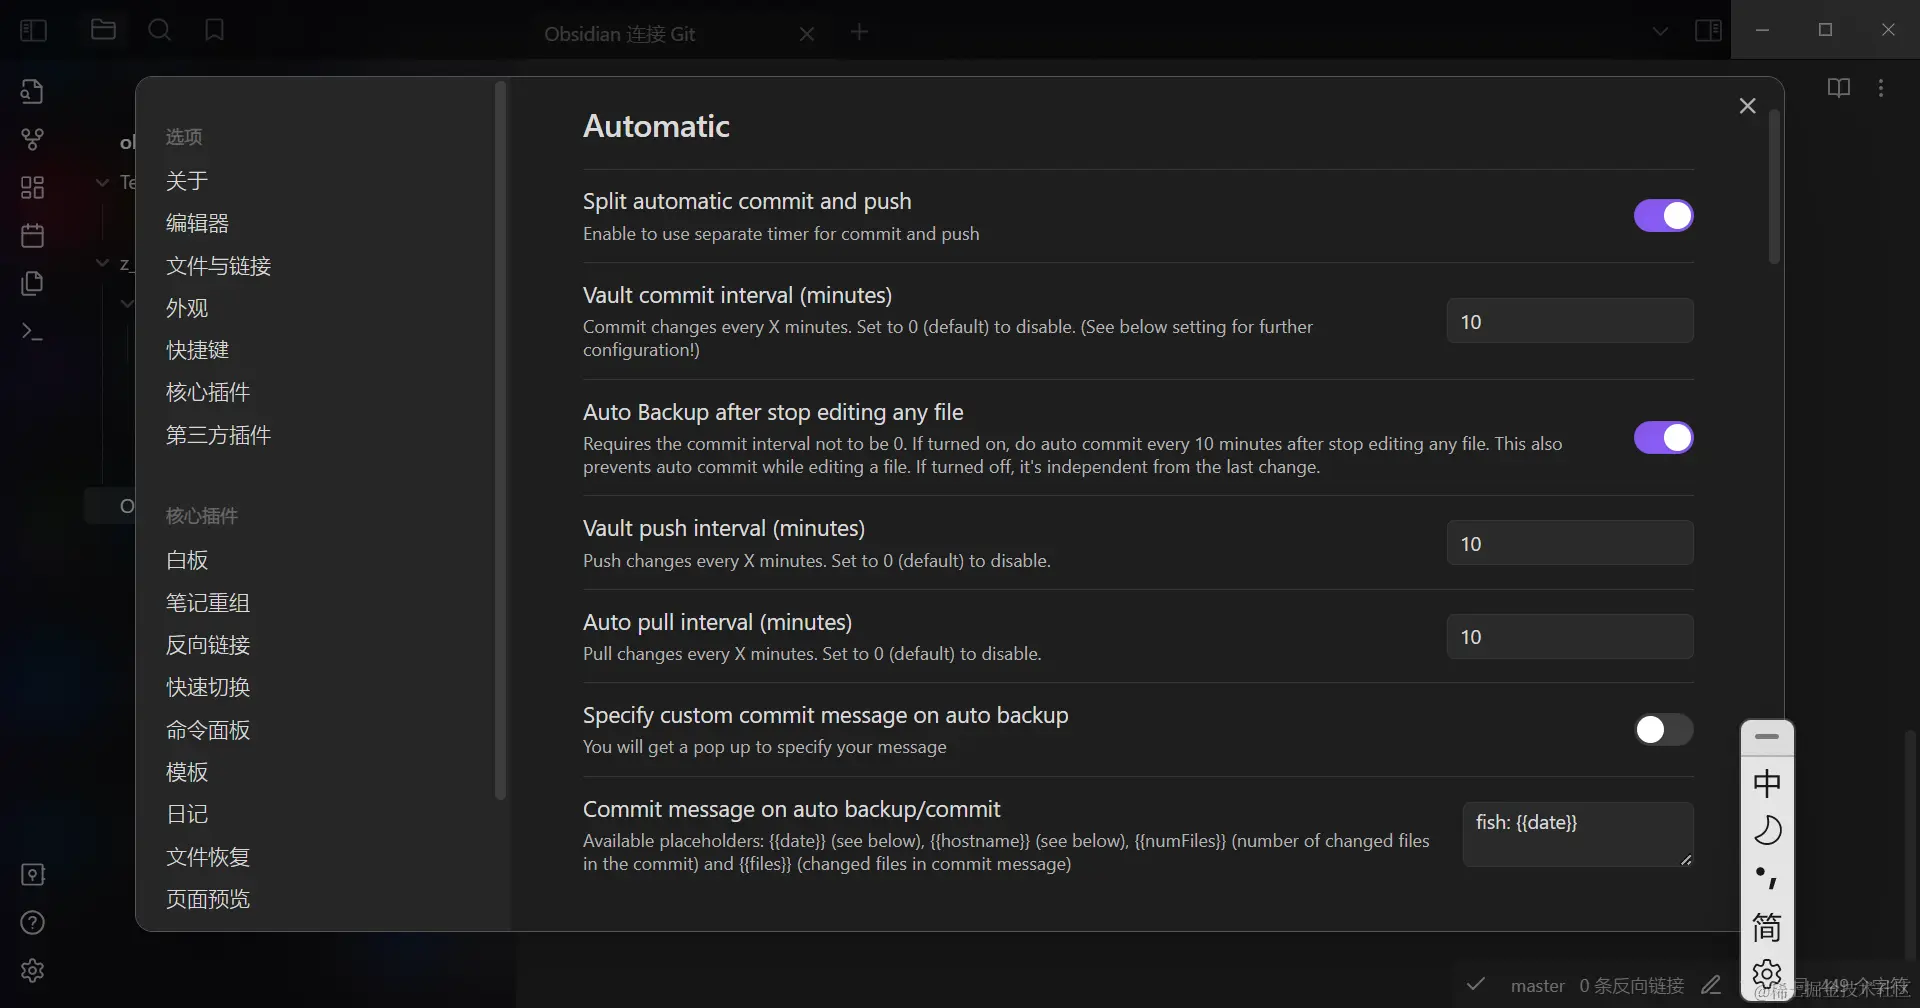1920x1008 pixels.
Task: Select 文件与链接 in settings sidebar
Action: click(x=218, y=266)
